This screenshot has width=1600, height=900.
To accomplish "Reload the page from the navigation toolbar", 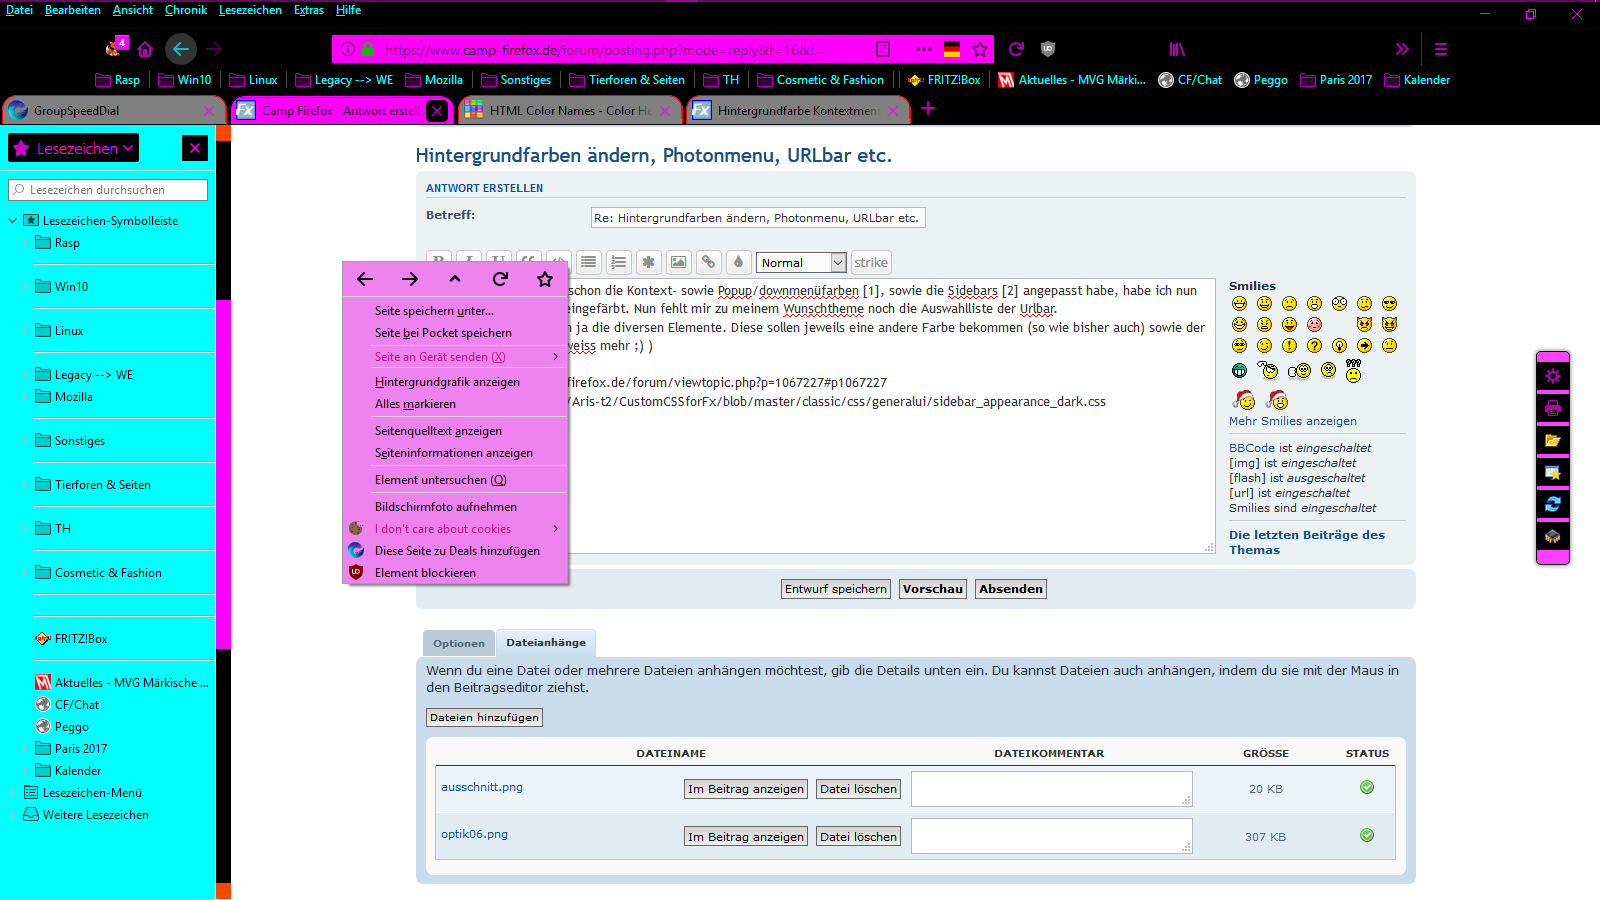I will point(1016,49).
